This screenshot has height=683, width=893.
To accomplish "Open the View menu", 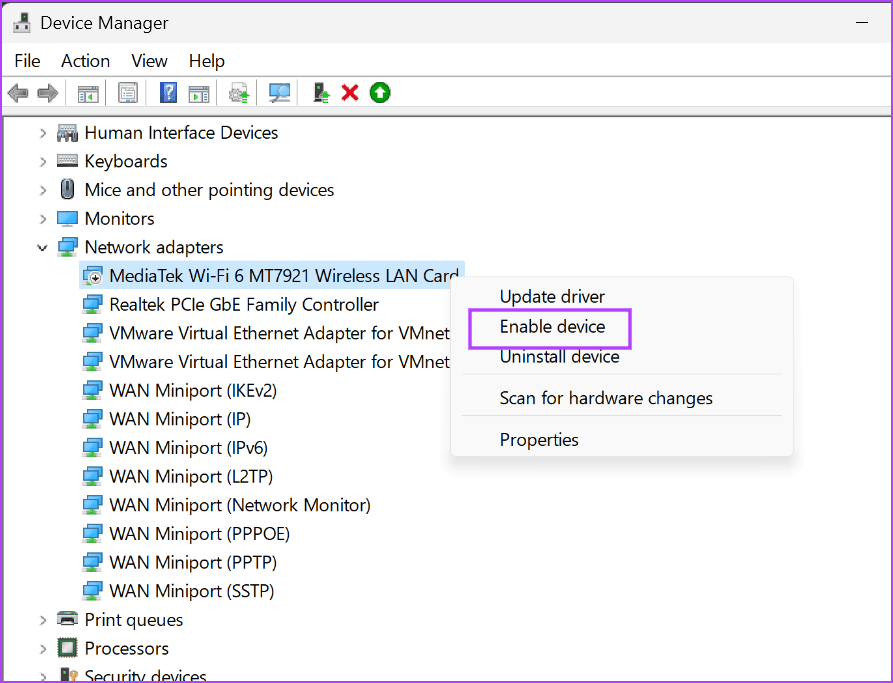I will [x=148, y=61].
